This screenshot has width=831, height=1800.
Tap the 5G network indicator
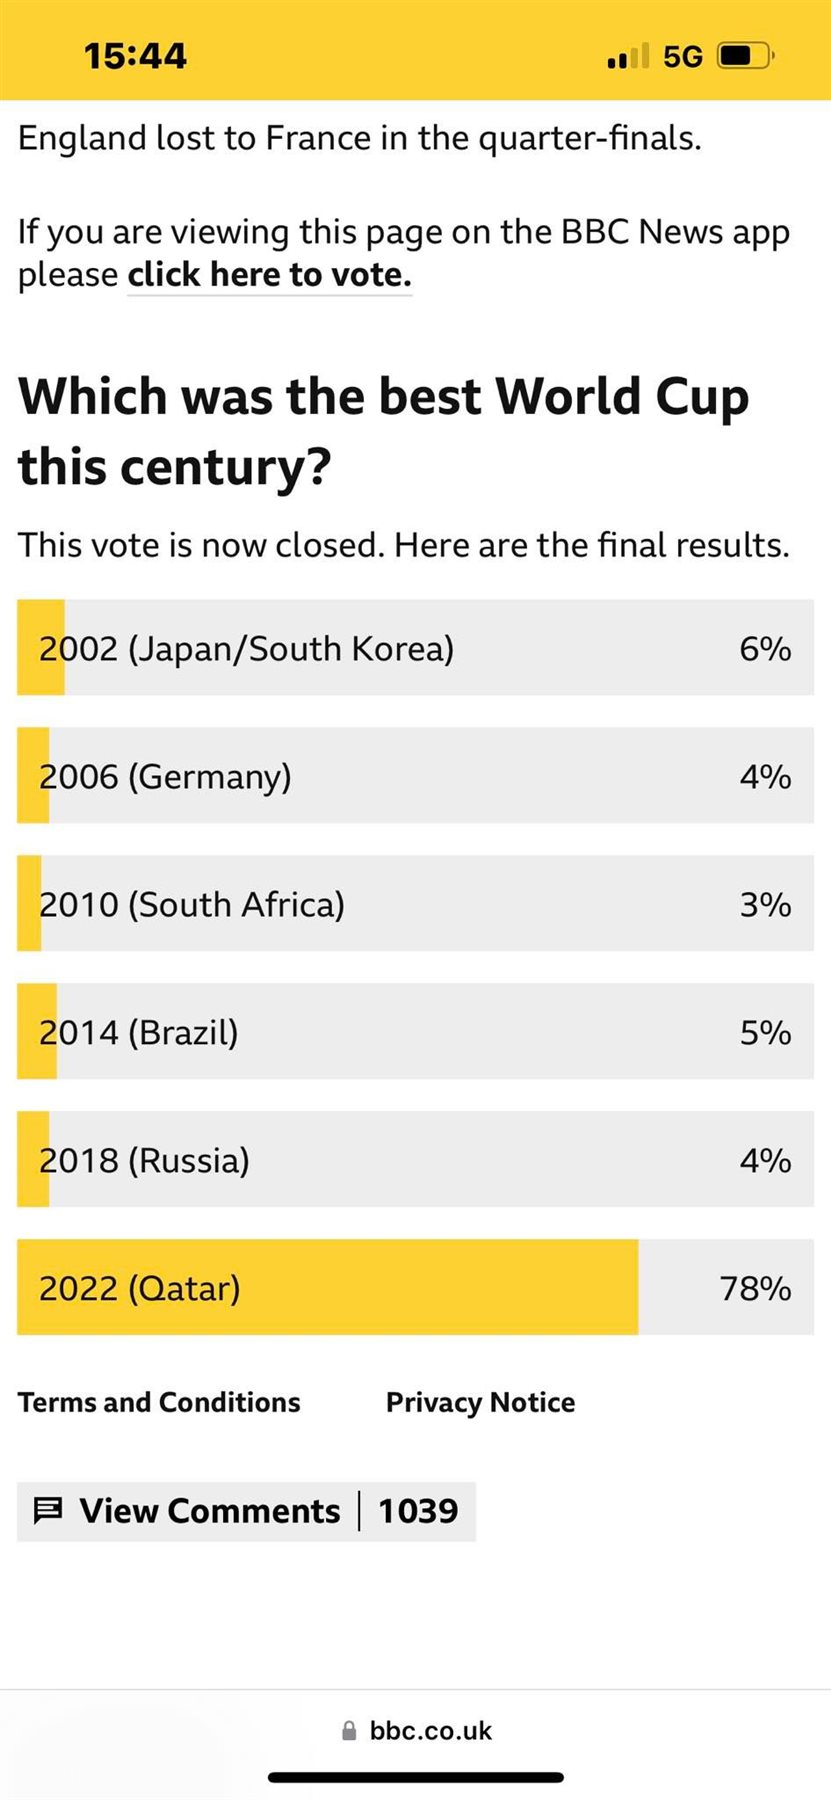click(683, 56)
